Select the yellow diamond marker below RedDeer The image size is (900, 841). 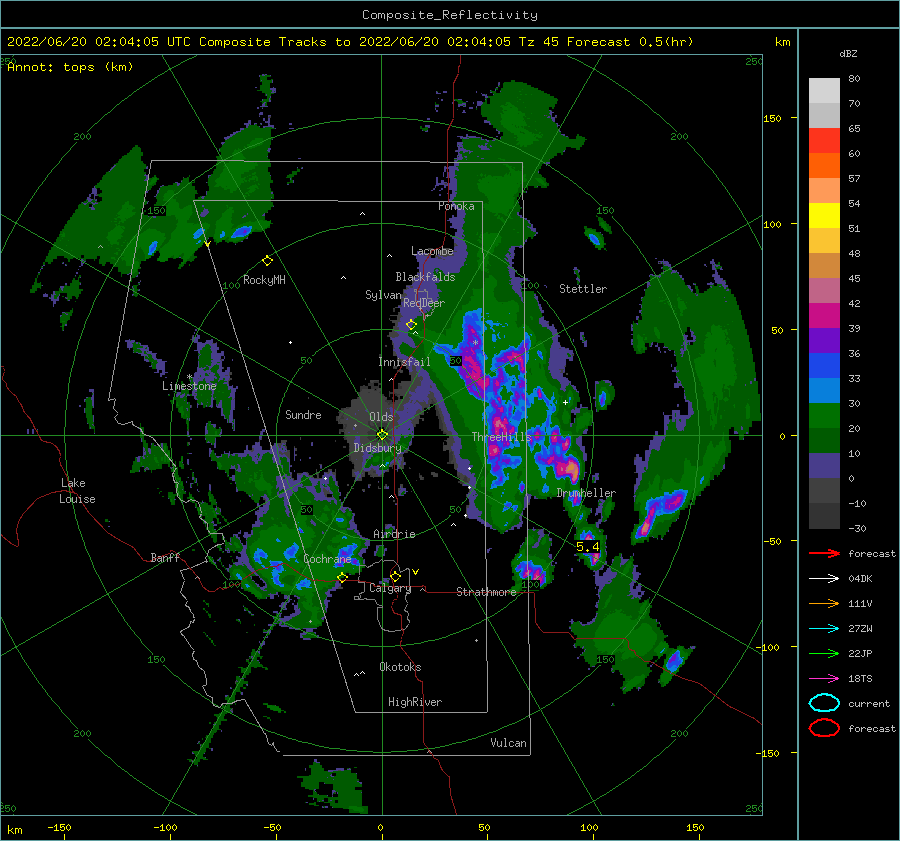(x=411, y=325)
